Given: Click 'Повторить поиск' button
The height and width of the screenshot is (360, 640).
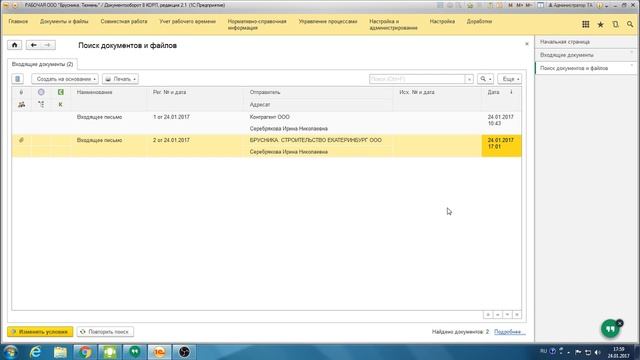Looking at the screenshot, I should [105, 332].
